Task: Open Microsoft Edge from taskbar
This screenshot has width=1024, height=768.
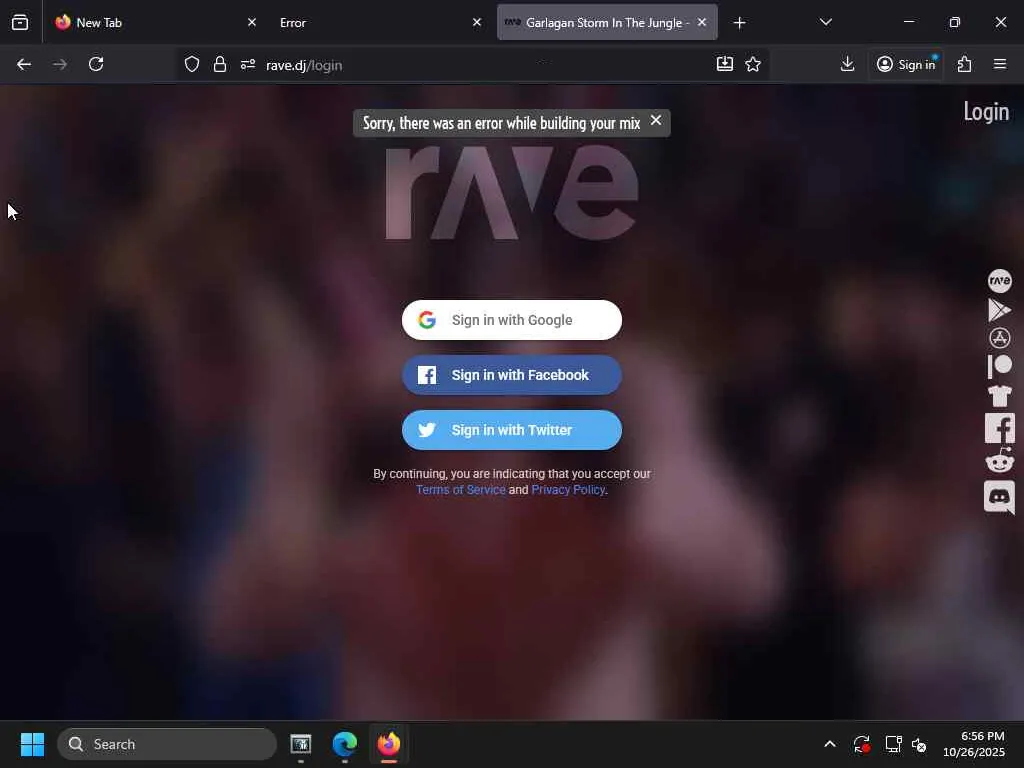Action: (x=344, y=744)
